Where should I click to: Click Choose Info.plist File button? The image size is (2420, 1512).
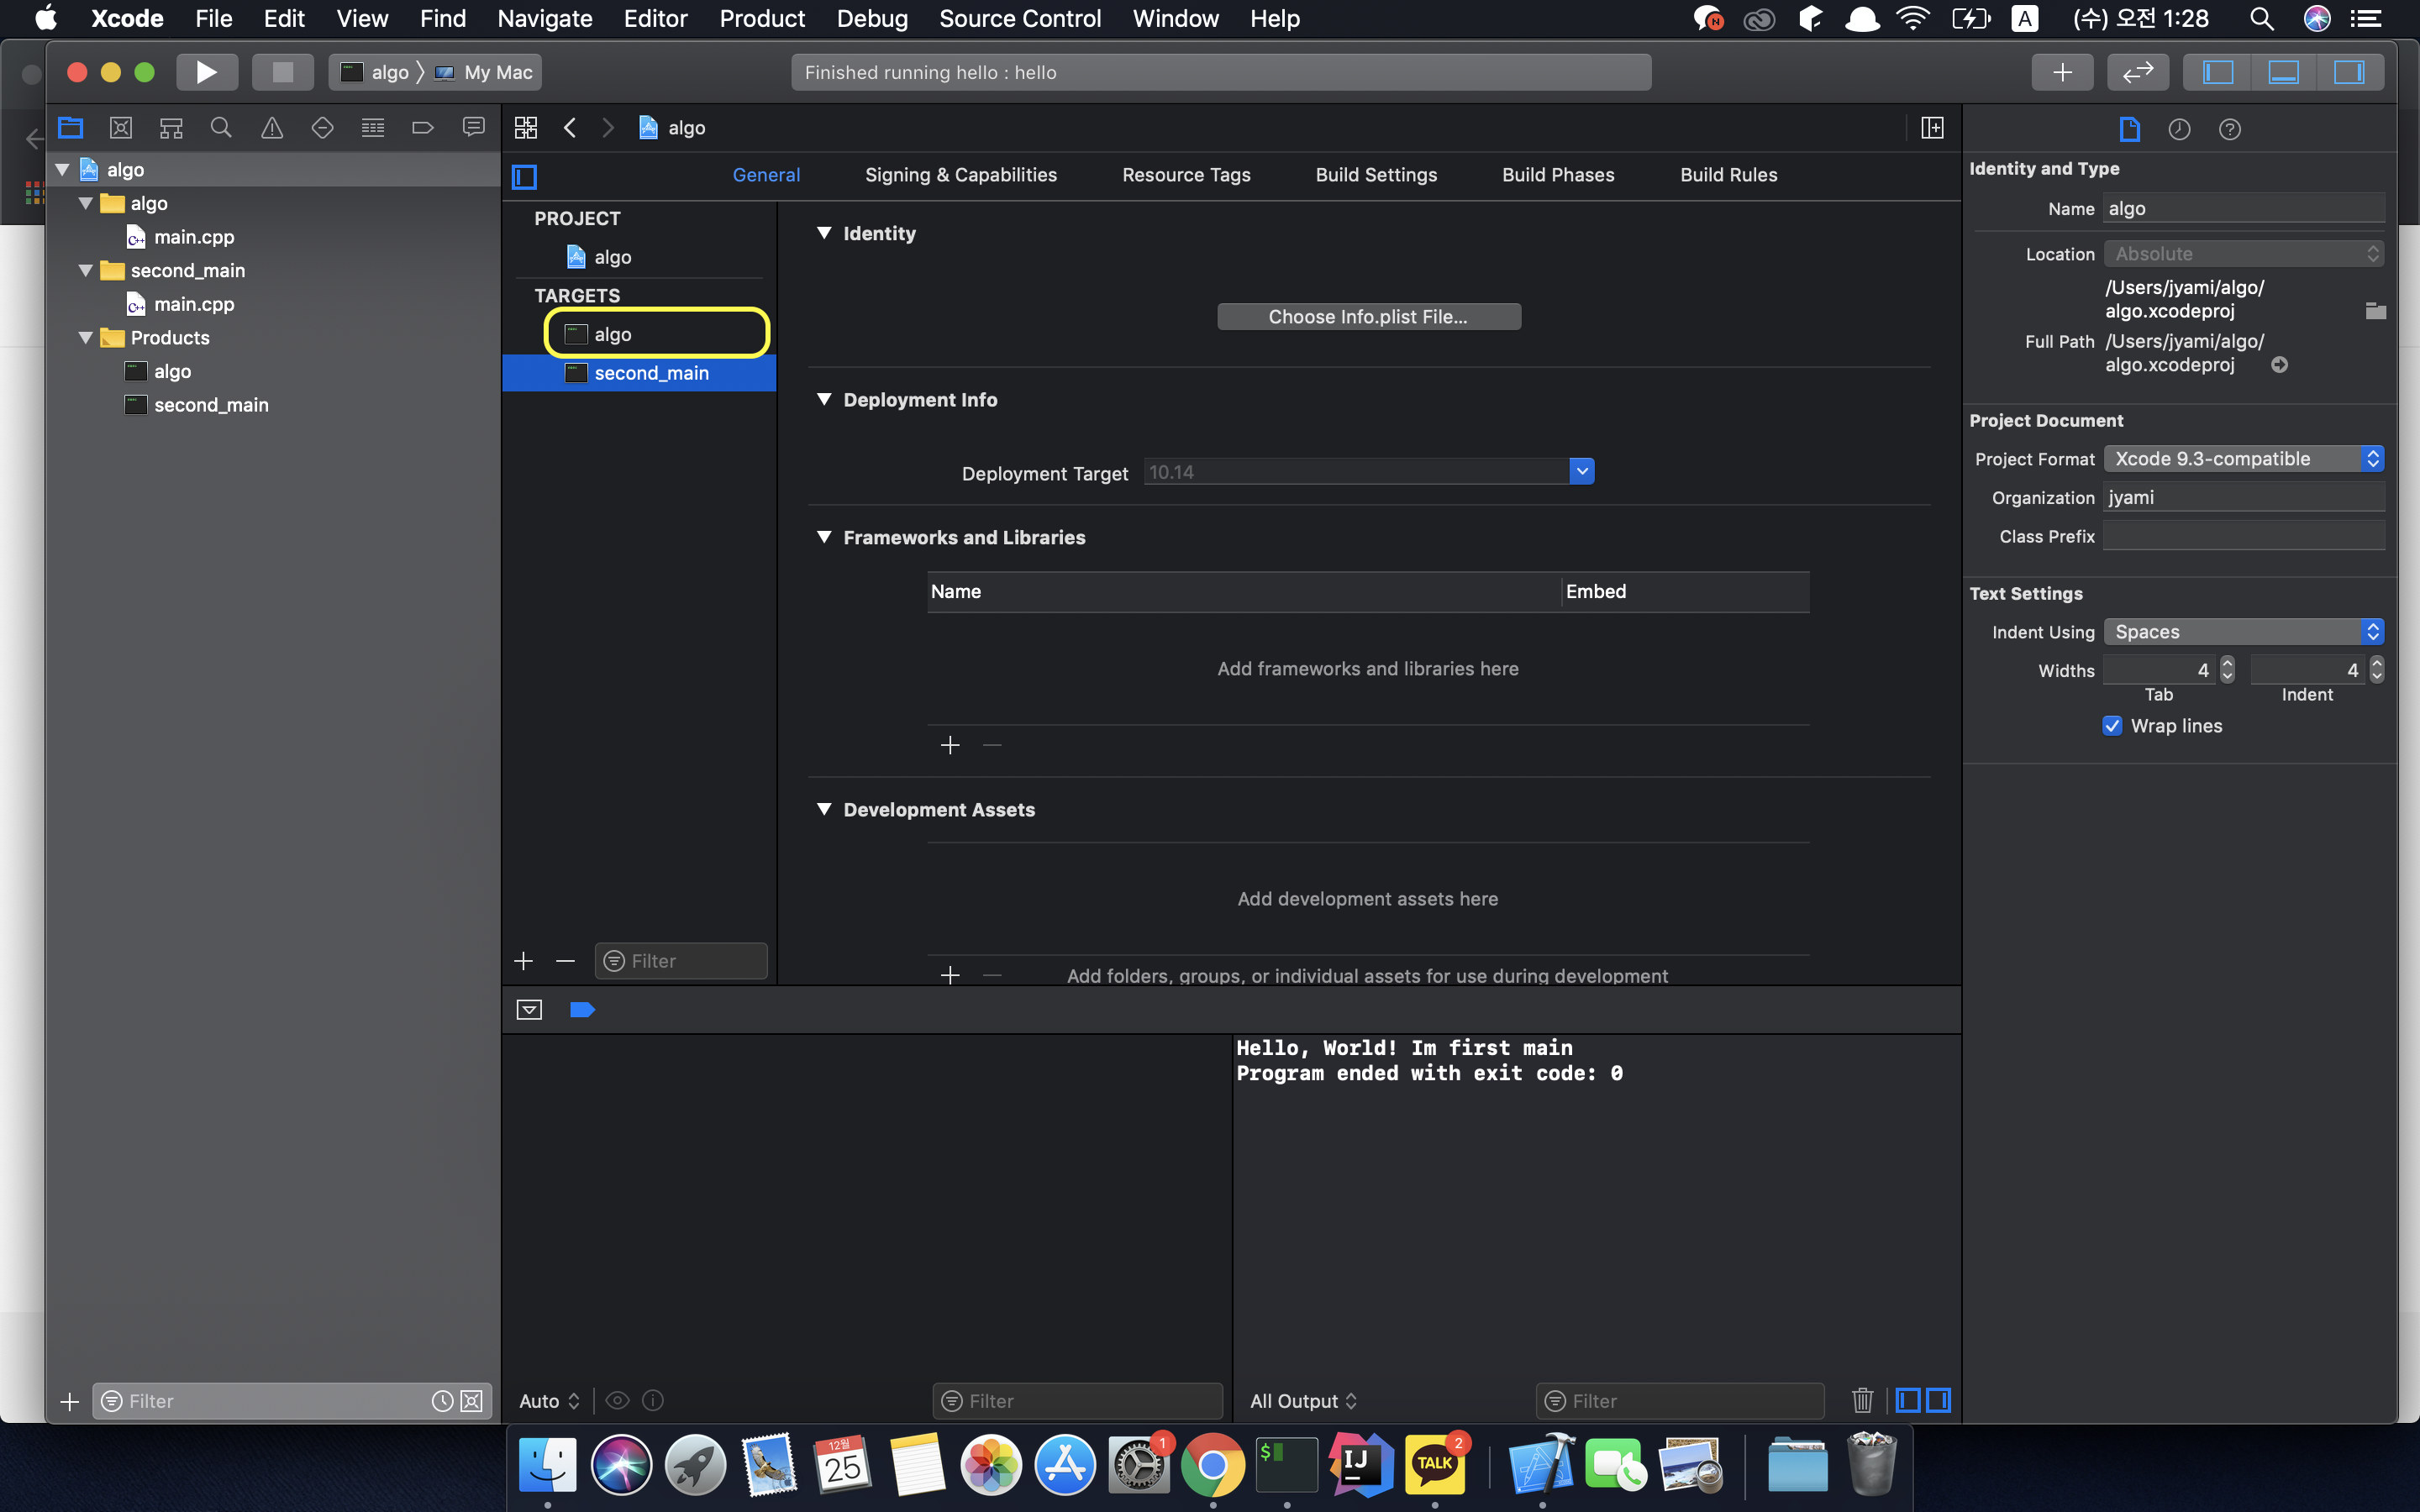coord(1368,317)
